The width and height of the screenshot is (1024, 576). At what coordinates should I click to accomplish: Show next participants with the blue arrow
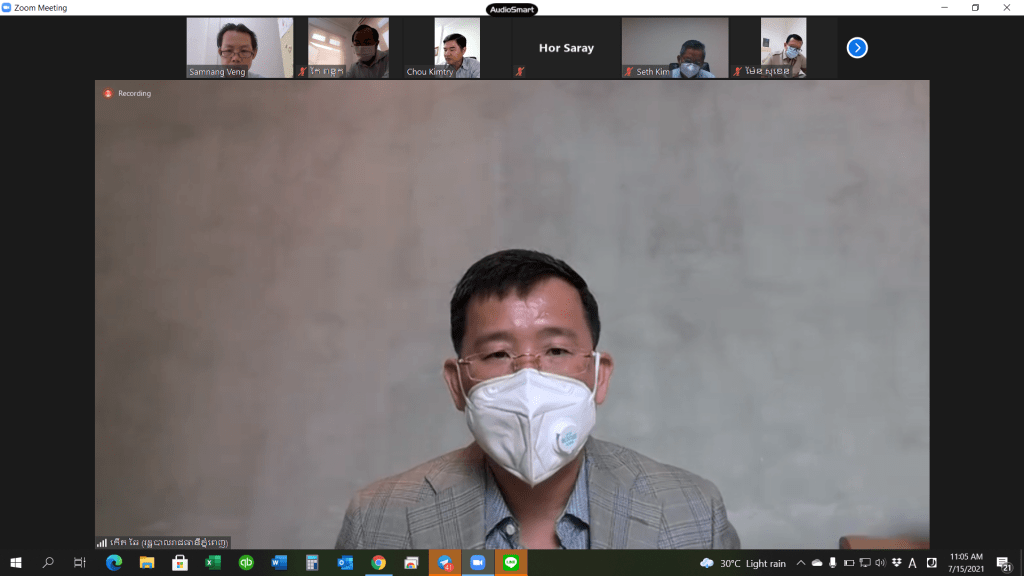[857, 47]
